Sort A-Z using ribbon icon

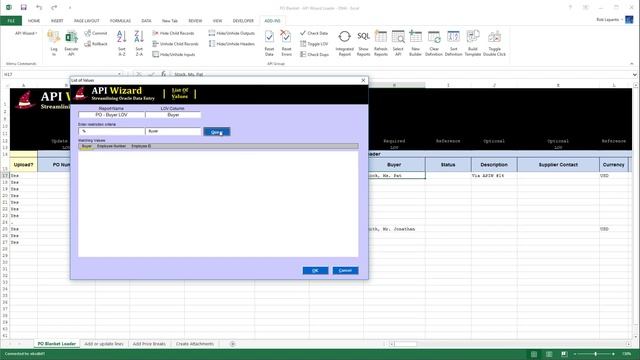(x=121, y=43)
